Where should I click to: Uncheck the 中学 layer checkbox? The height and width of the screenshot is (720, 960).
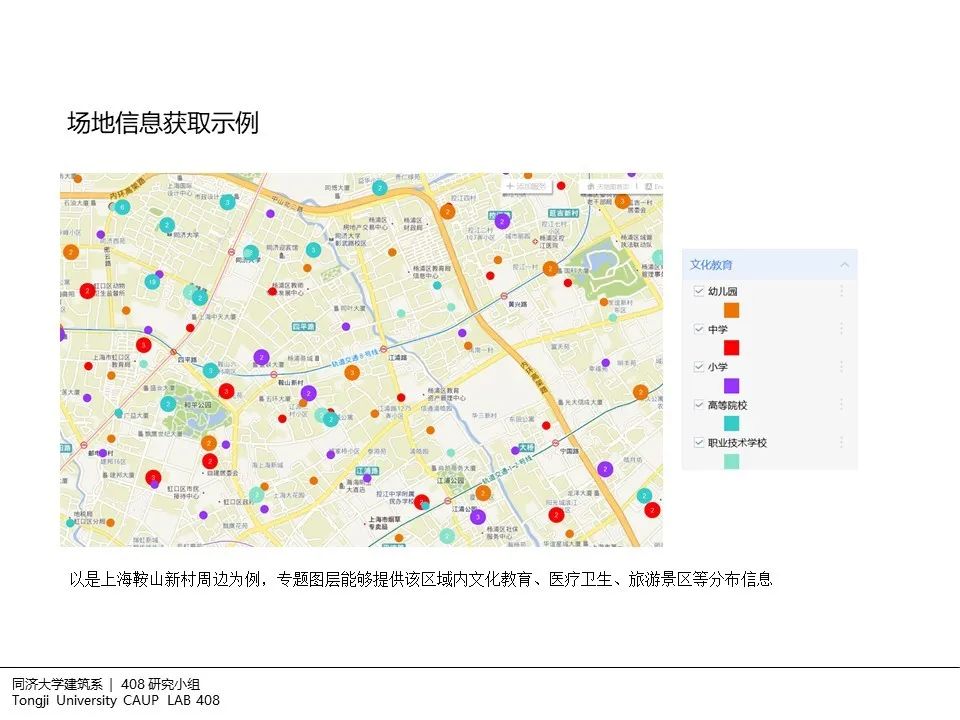pos(699,329)
